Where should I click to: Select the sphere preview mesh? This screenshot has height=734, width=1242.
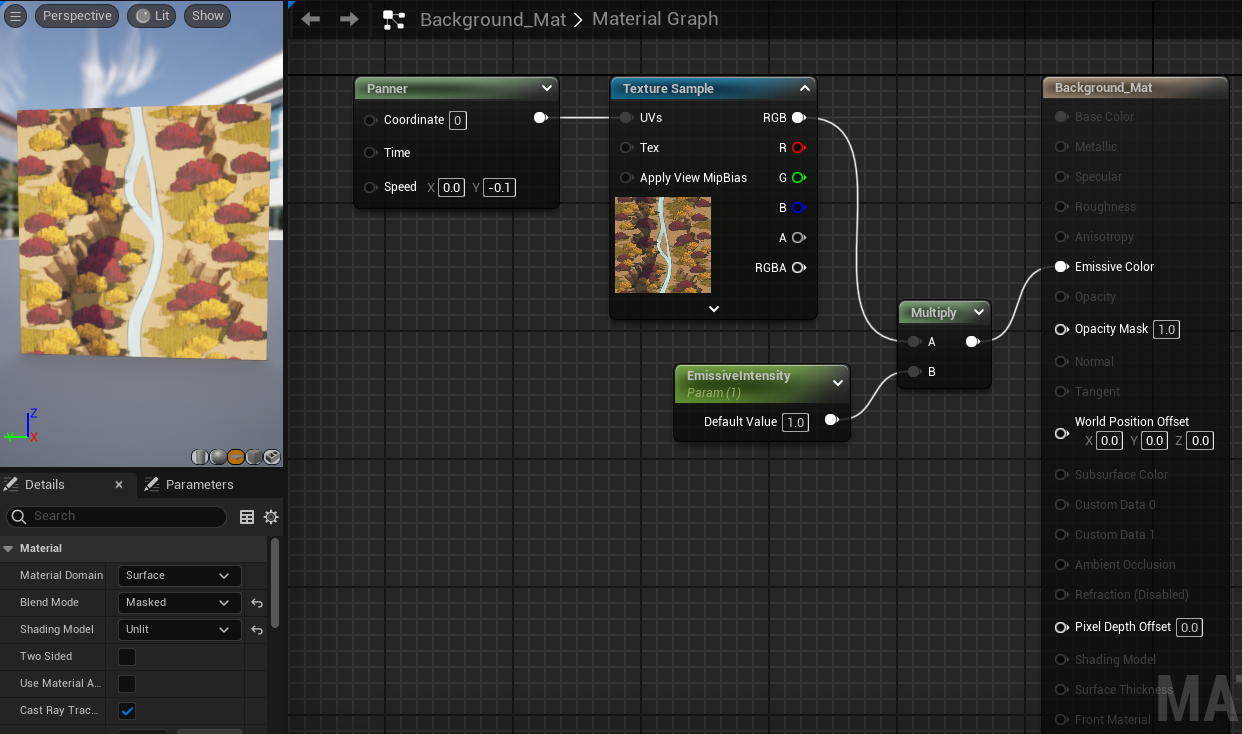(x=218, y=457)
